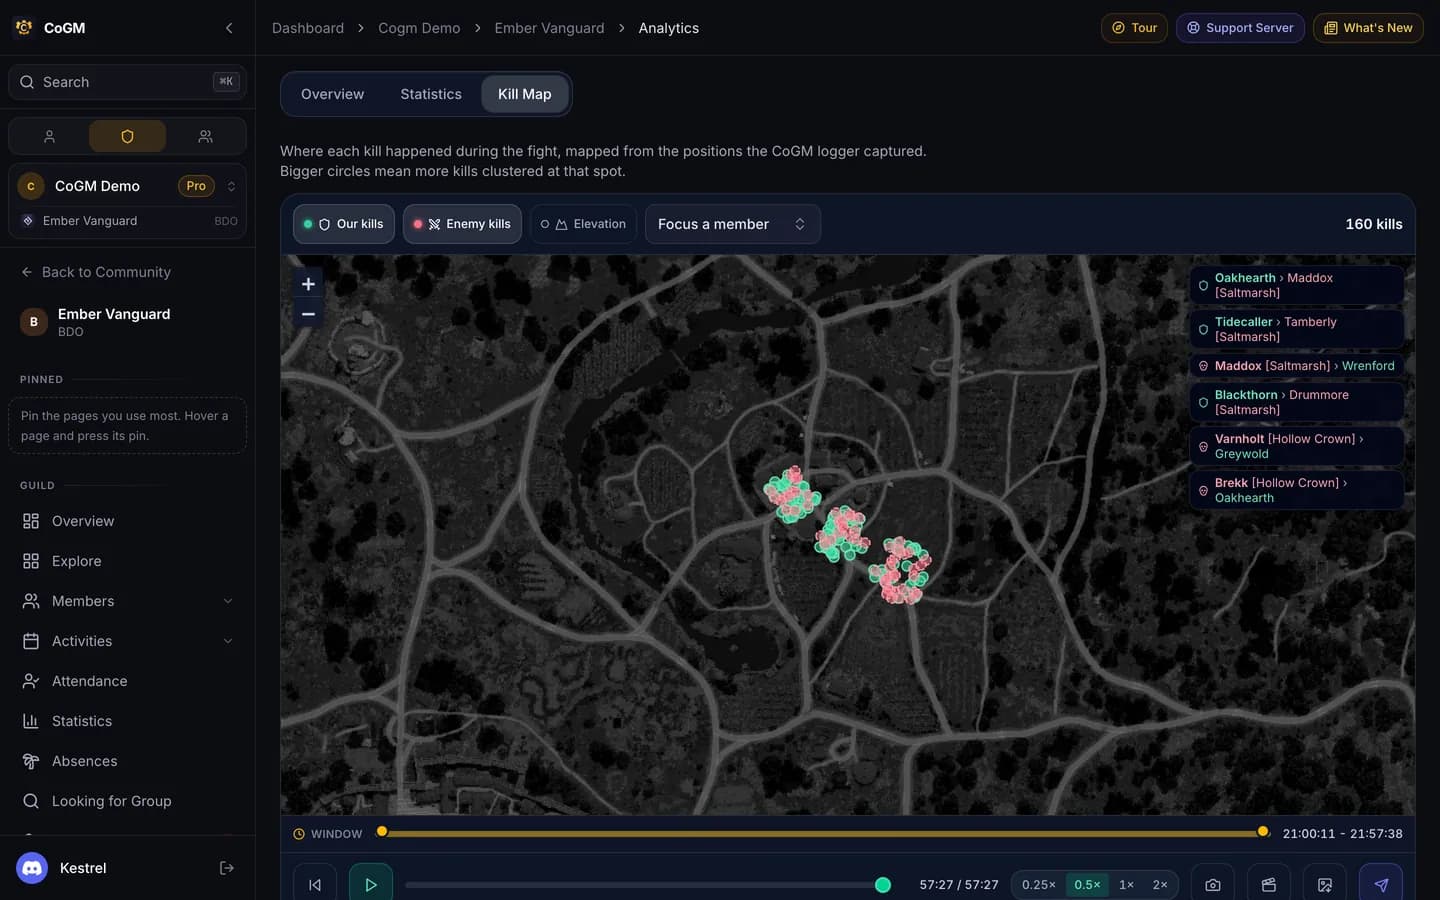Switch to the Statistics tab
This screenshot has height=900, width=1440.
431,94
